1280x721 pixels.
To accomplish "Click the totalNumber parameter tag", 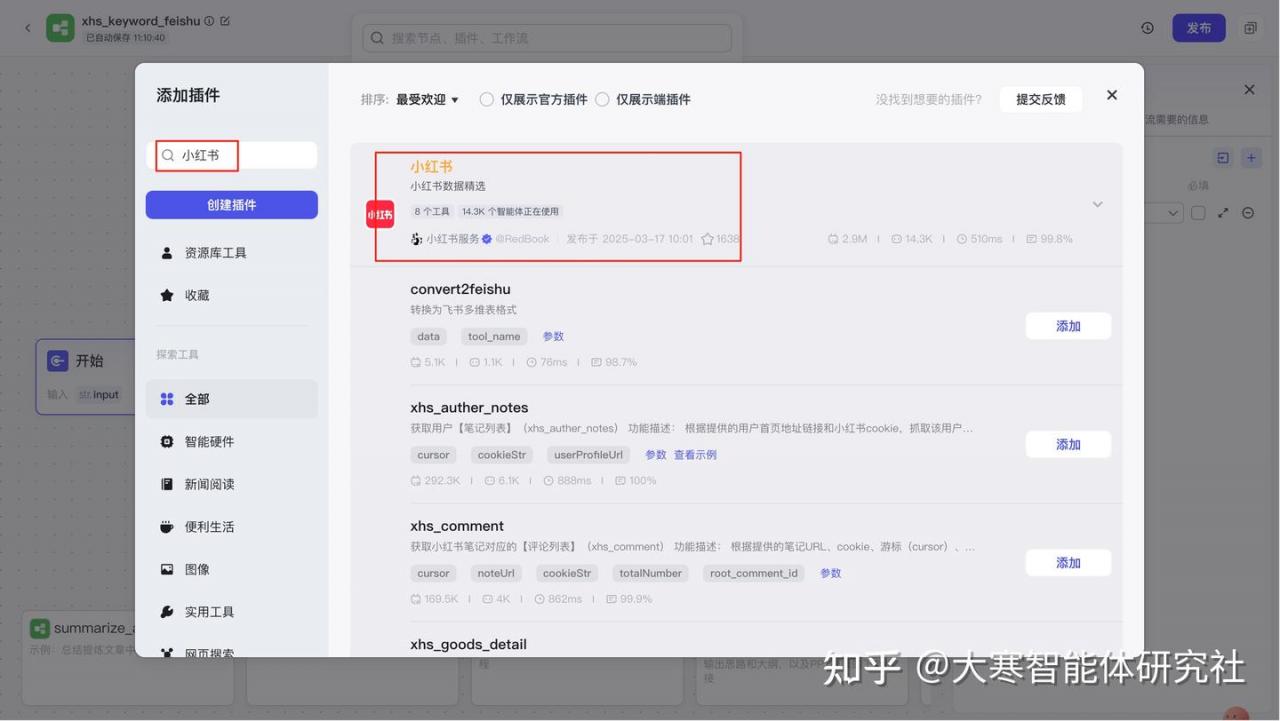I will (651, 573).
